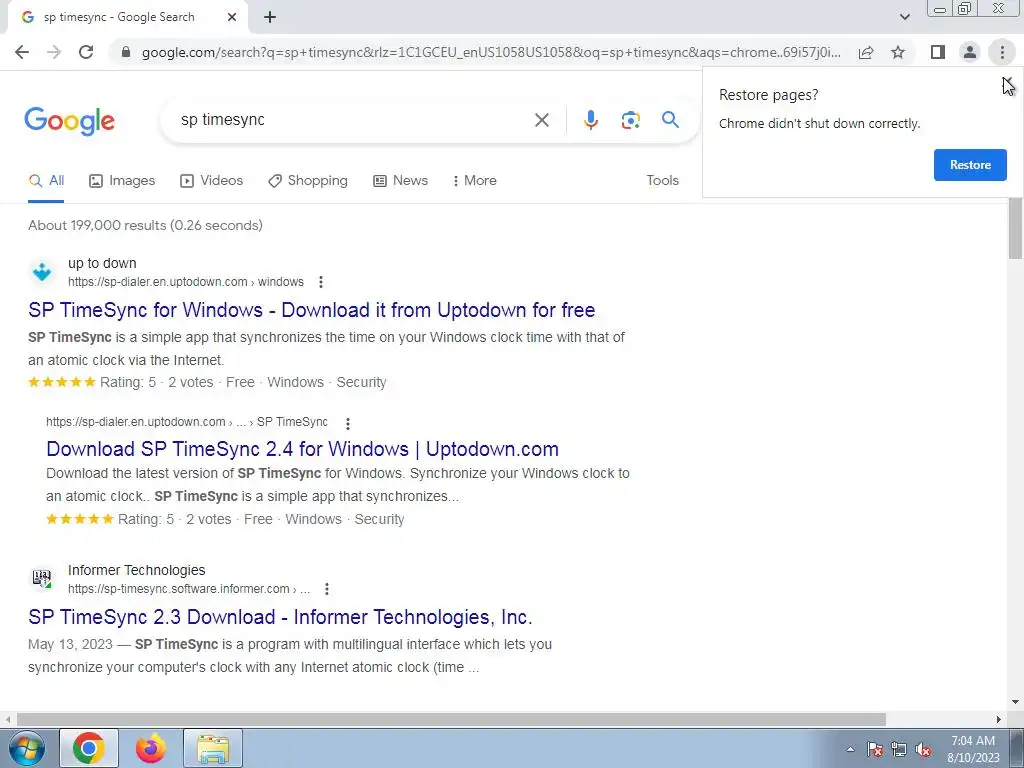Open the search Tools options
The height and width of the screenshot is (768, 1024).
click(662, 181)
